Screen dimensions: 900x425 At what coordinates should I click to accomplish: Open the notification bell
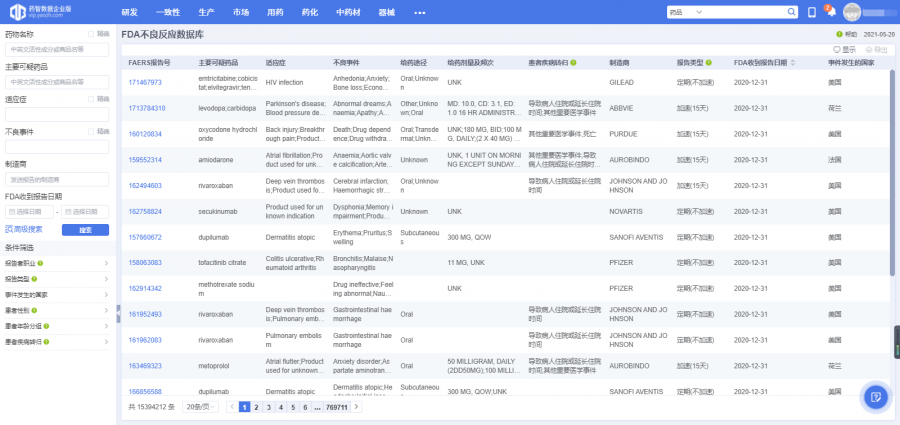[x=830, y=12]
